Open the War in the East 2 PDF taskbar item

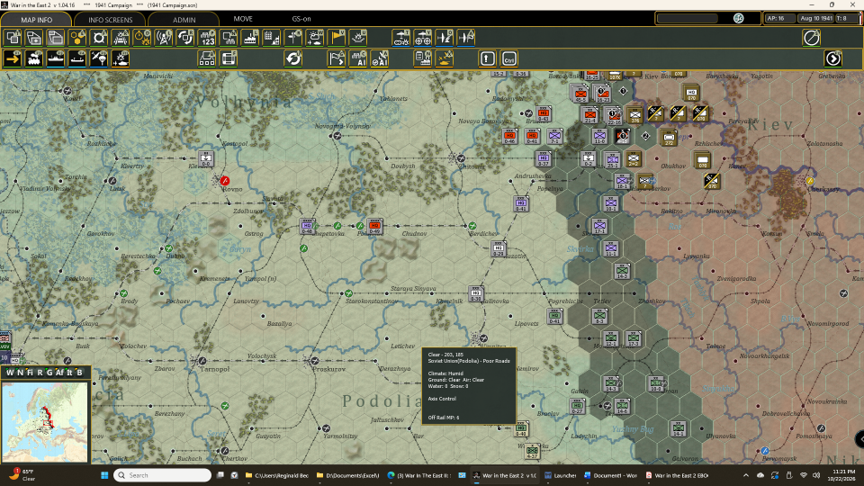coord(677,475)
